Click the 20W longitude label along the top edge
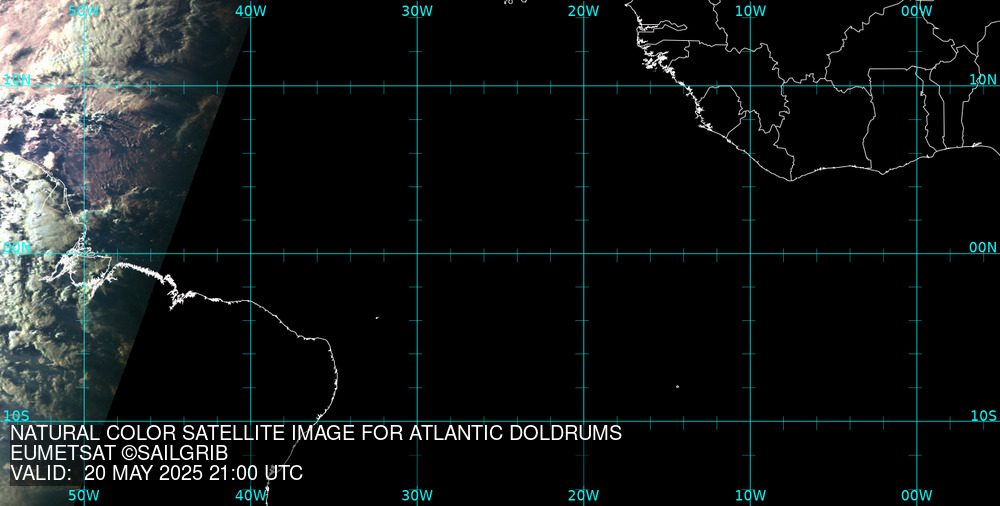This screenshot has height=506, width=1000. 584,11
